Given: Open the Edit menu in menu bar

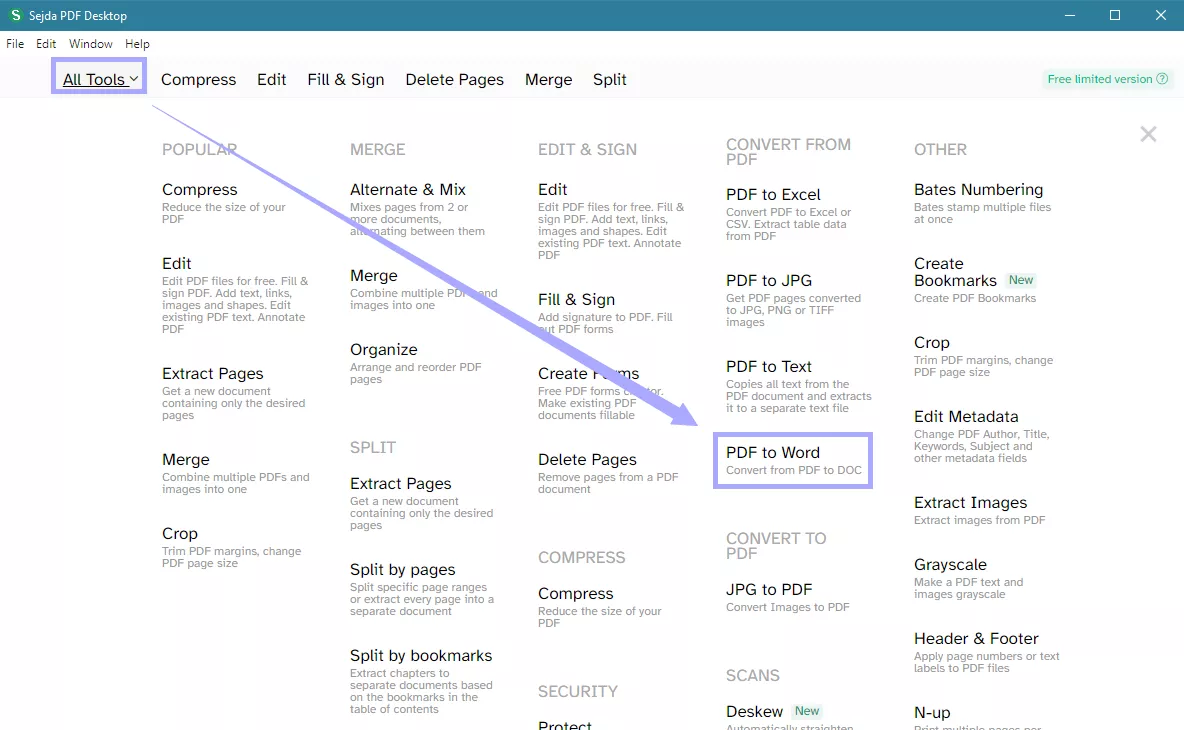Looking at the screenshot, I should coord(46,44).
